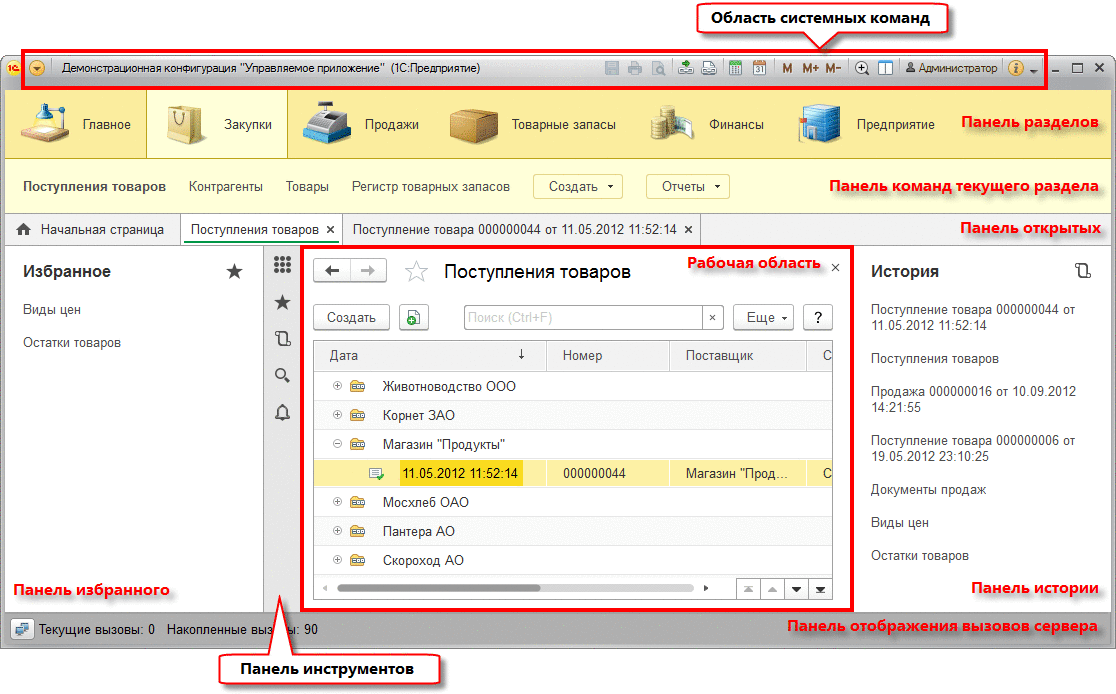Click create-by-copying green plus icon
Viewport: 1116px width, 694px height.
(414, 317)
